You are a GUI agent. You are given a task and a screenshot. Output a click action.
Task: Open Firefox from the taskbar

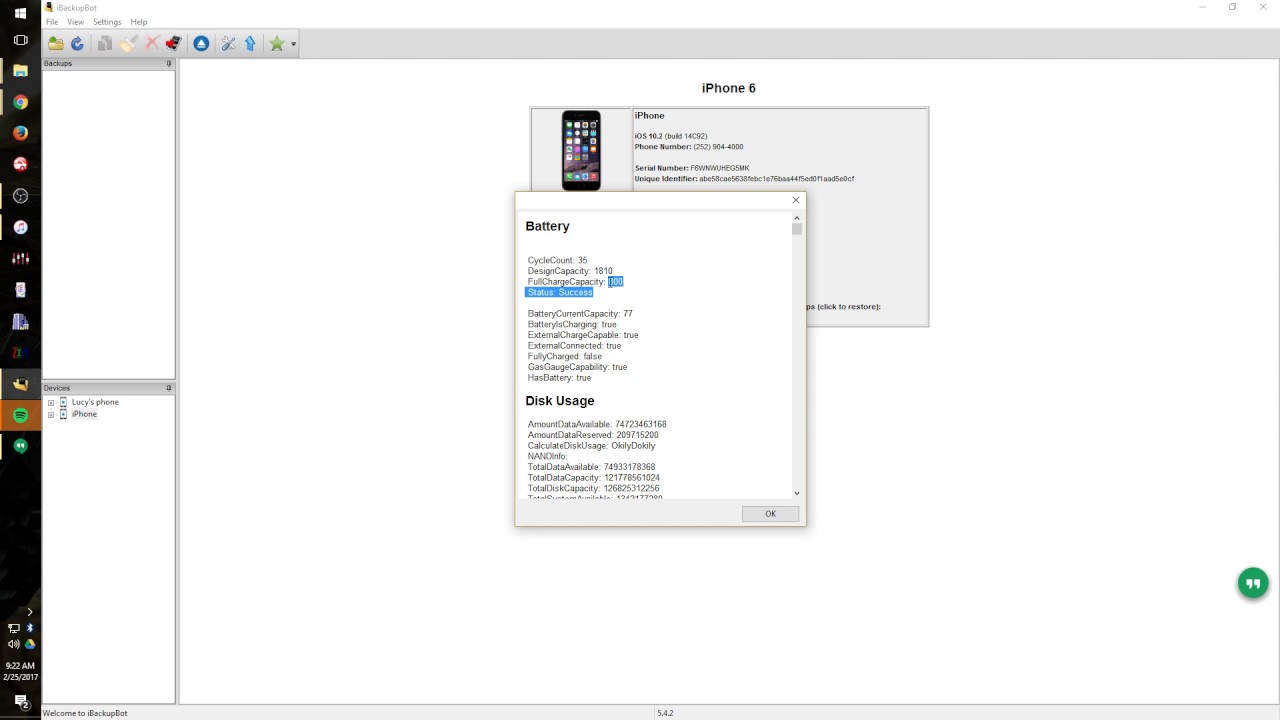(20, 133)
